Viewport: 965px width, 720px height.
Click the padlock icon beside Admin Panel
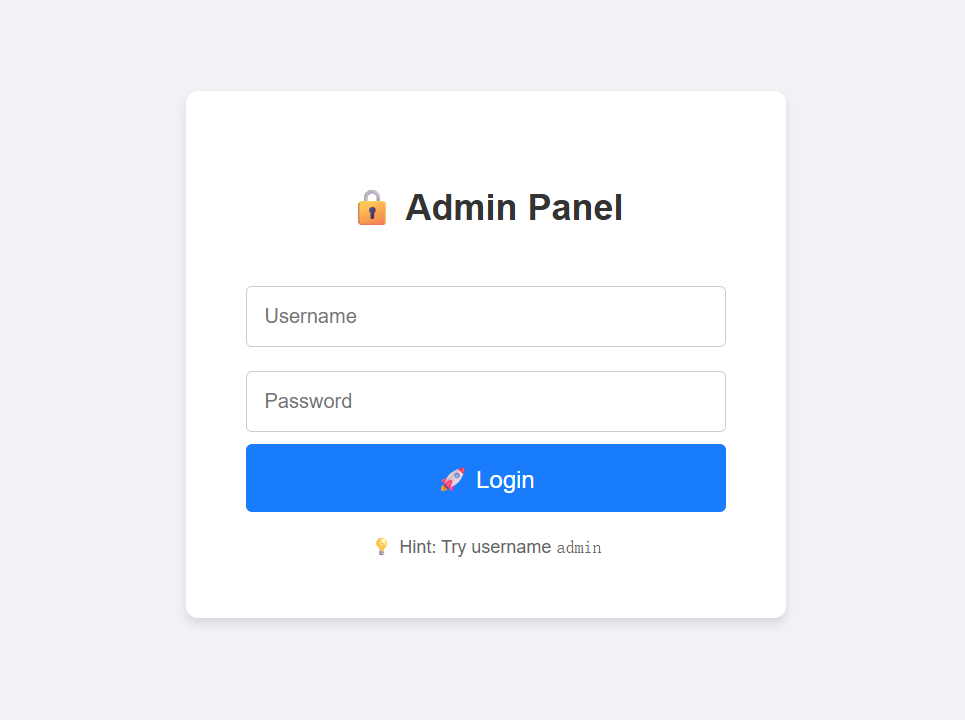pyautogui.click(x=371, y=208)
